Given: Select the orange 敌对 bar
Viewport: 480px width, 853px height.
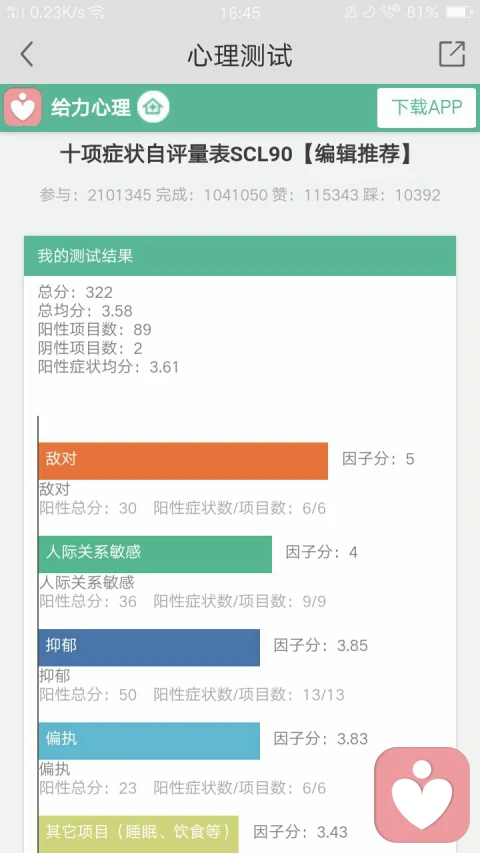Looking at the screenshot, I should pyautogui.click(x=183, y=461).
